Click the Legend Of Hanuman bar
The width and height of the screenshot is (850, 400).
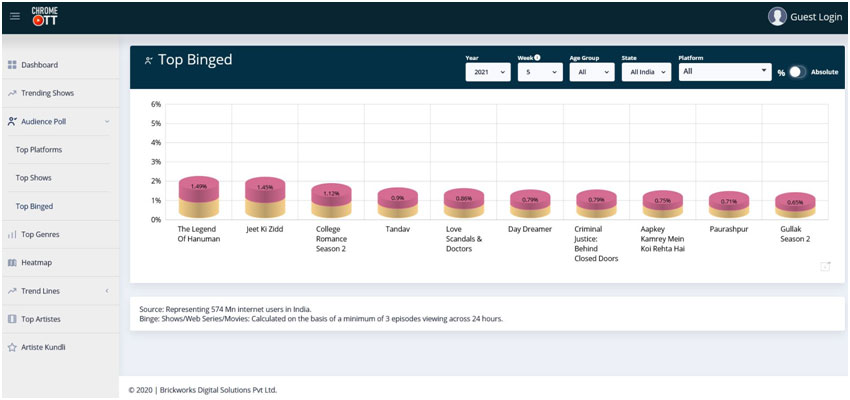[x=198, y=196]
